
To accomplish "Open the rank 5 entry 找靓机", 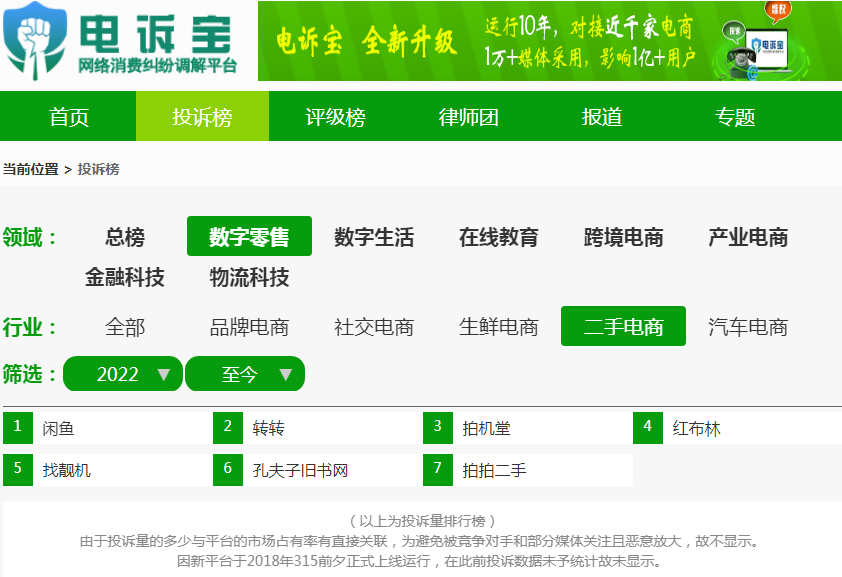I will point(108,470).
